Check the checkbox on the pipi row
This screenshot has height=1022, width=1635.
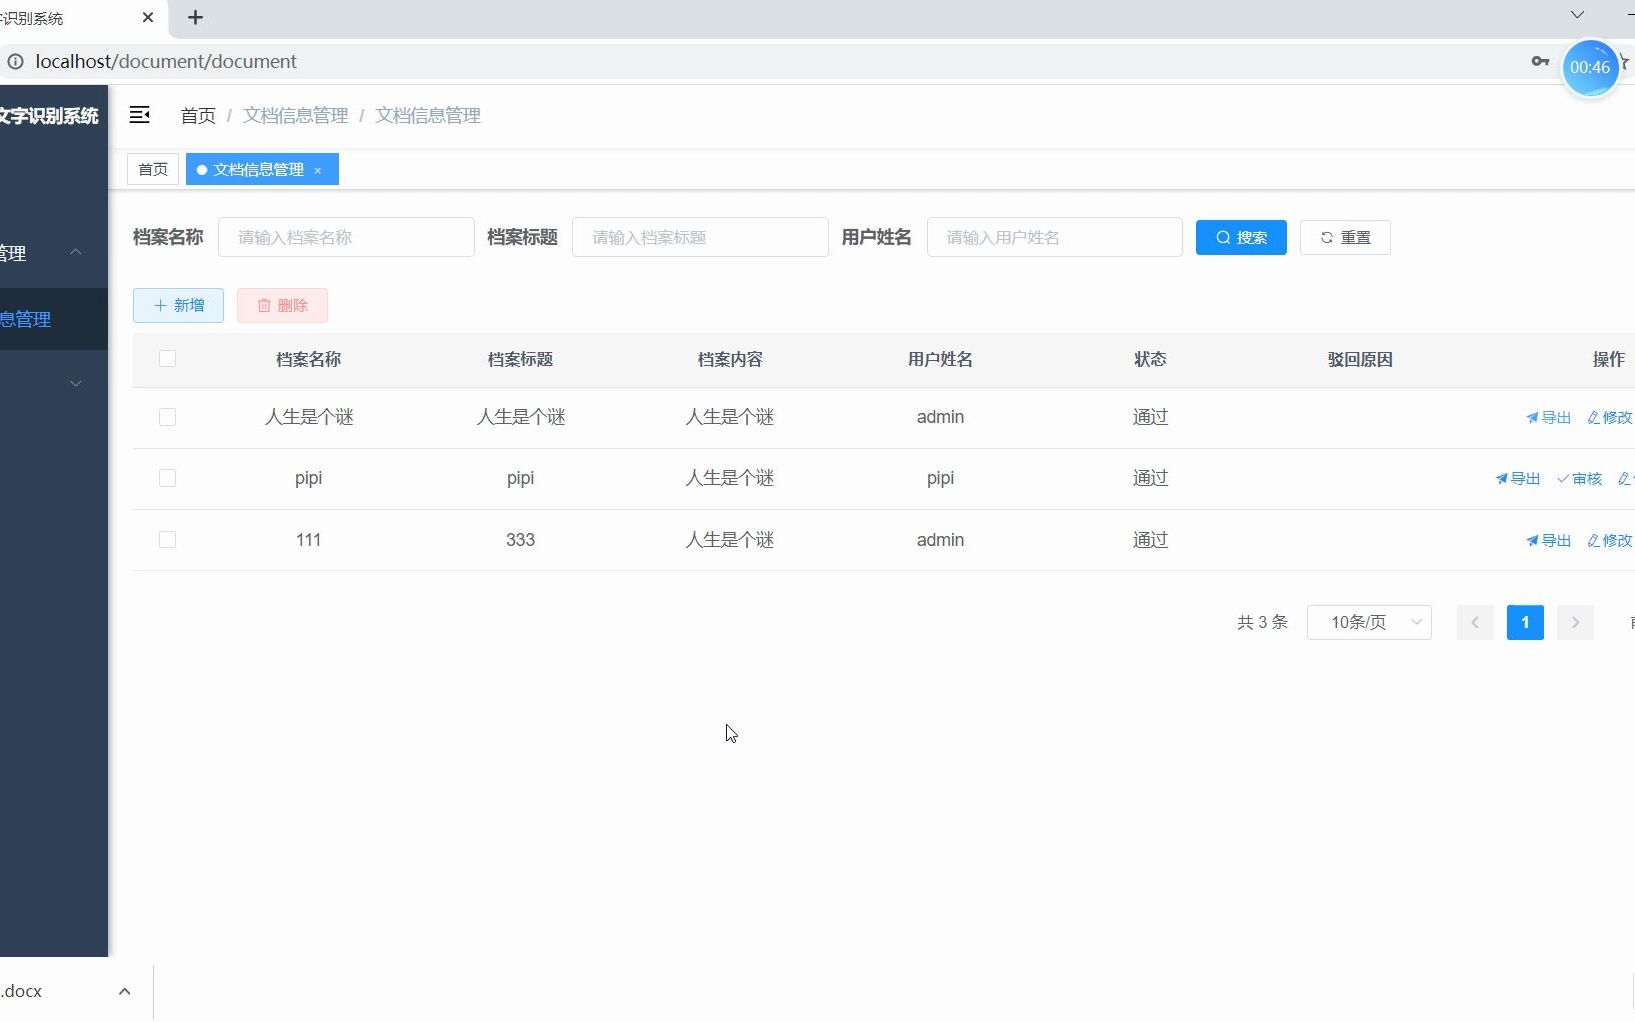point(167,478)
